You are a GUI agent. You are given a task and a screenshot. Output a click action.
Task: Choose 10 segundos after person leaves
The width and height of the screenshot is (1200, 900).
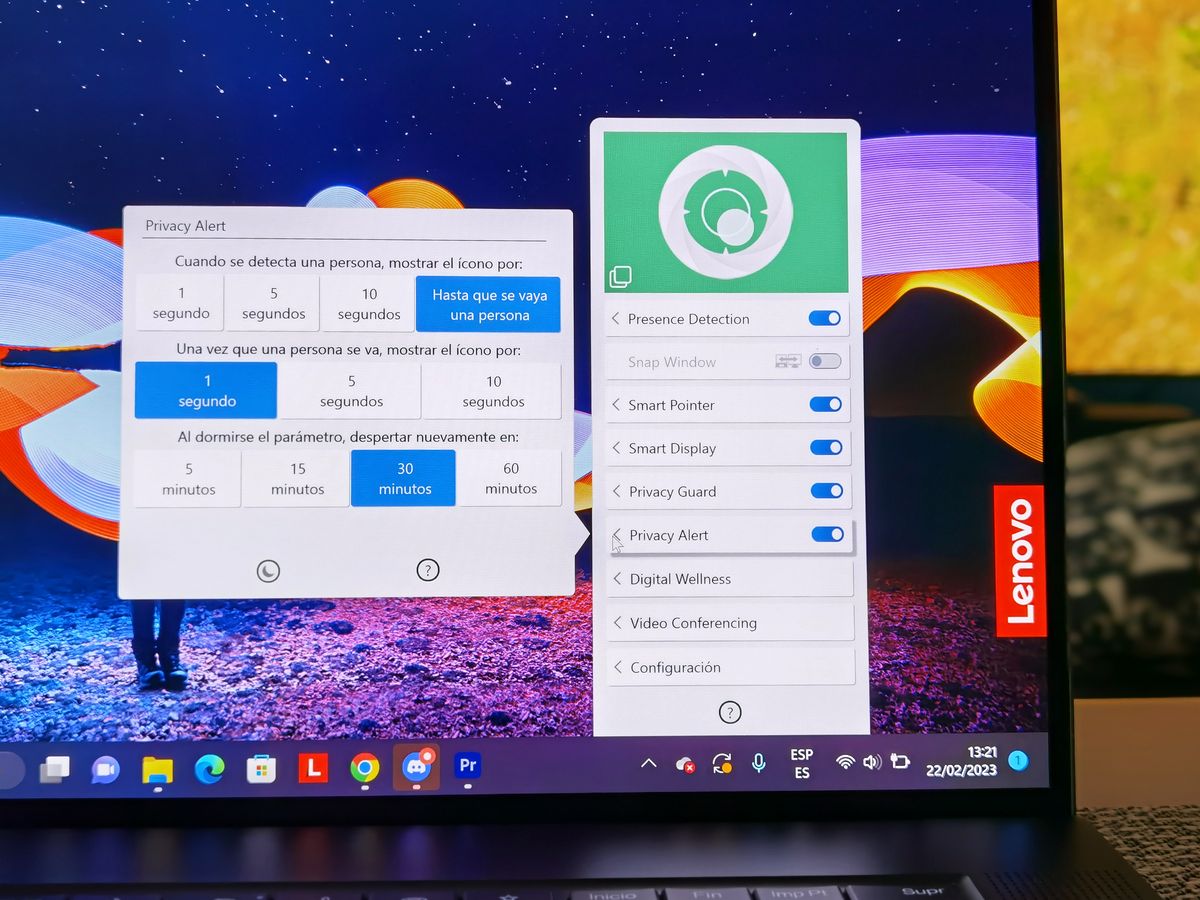tap(493, 391)
